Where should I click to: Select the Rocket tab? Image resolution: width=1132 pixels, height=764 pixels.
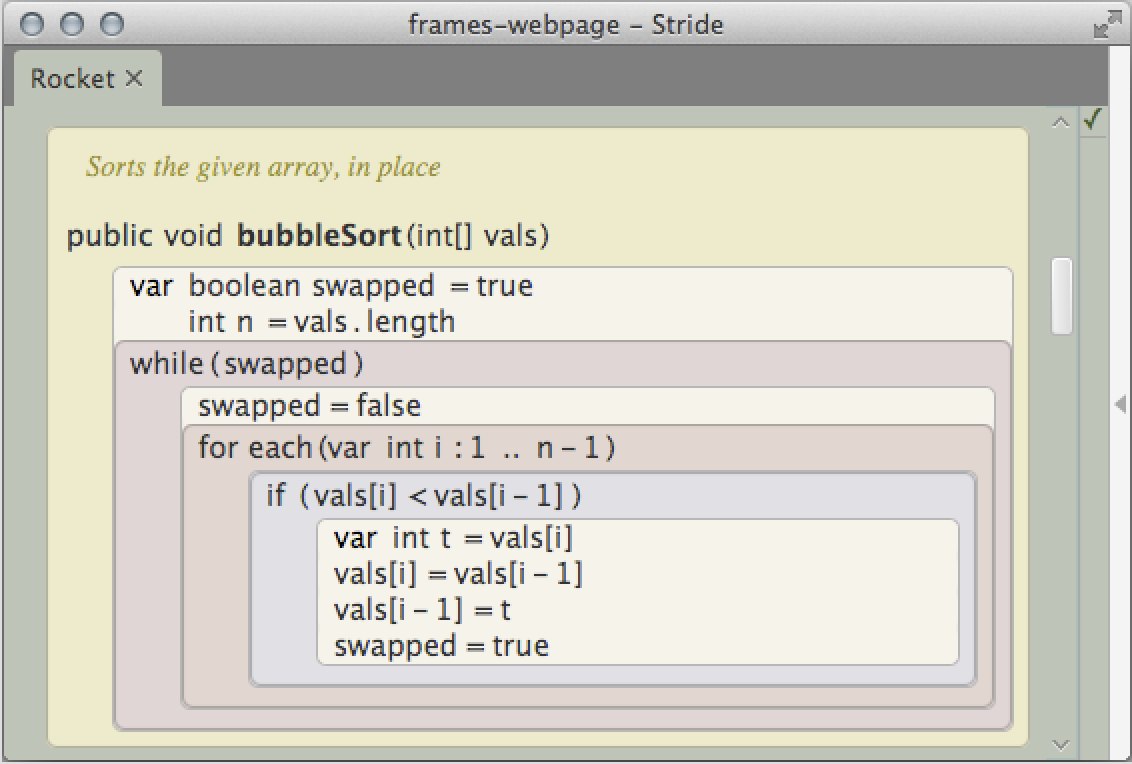[x=73, y=79]
